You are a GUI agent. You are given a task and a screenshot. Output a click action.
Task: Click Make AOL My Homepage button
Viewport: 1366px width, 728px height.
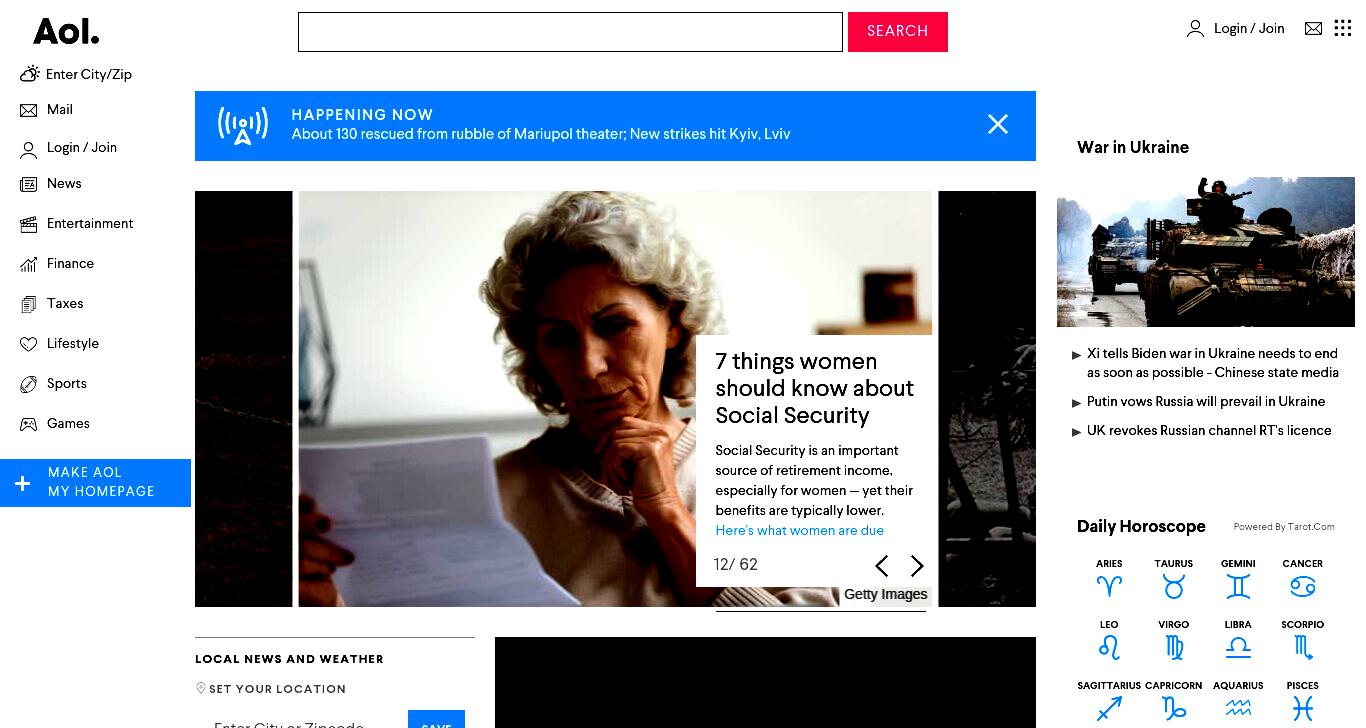[95, 483]
